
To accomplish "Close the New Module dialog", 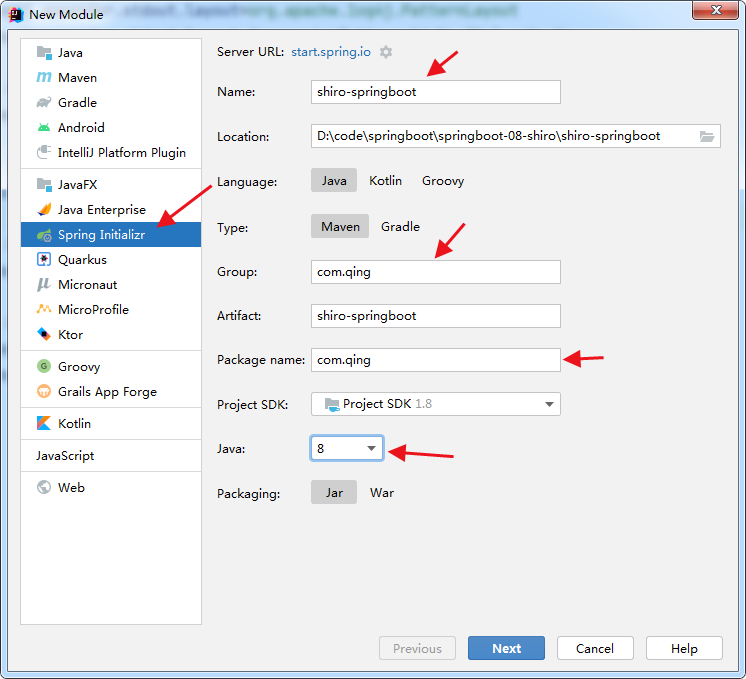I will tap(716, 10).
